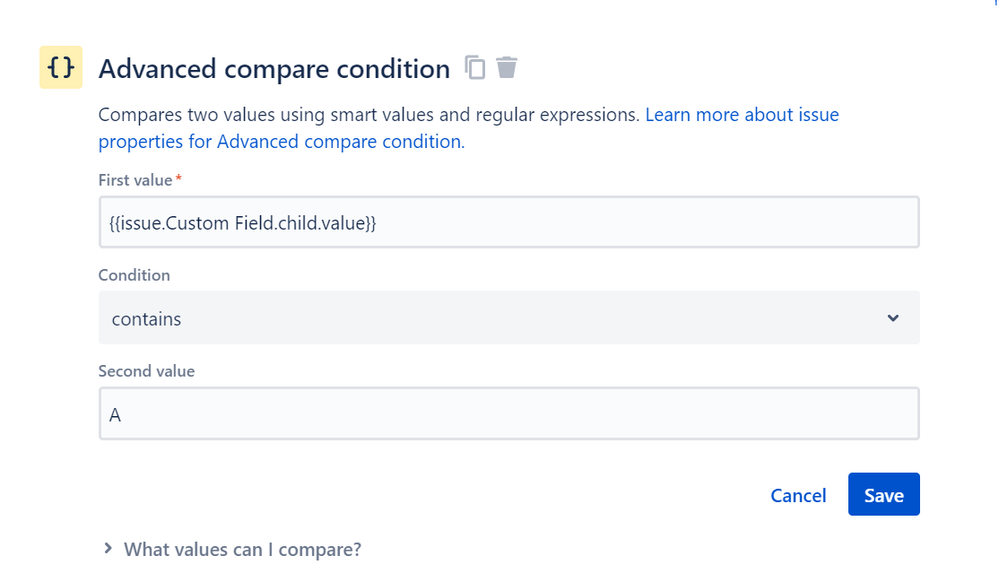Click the Compares two values description text

pos(368,115)
